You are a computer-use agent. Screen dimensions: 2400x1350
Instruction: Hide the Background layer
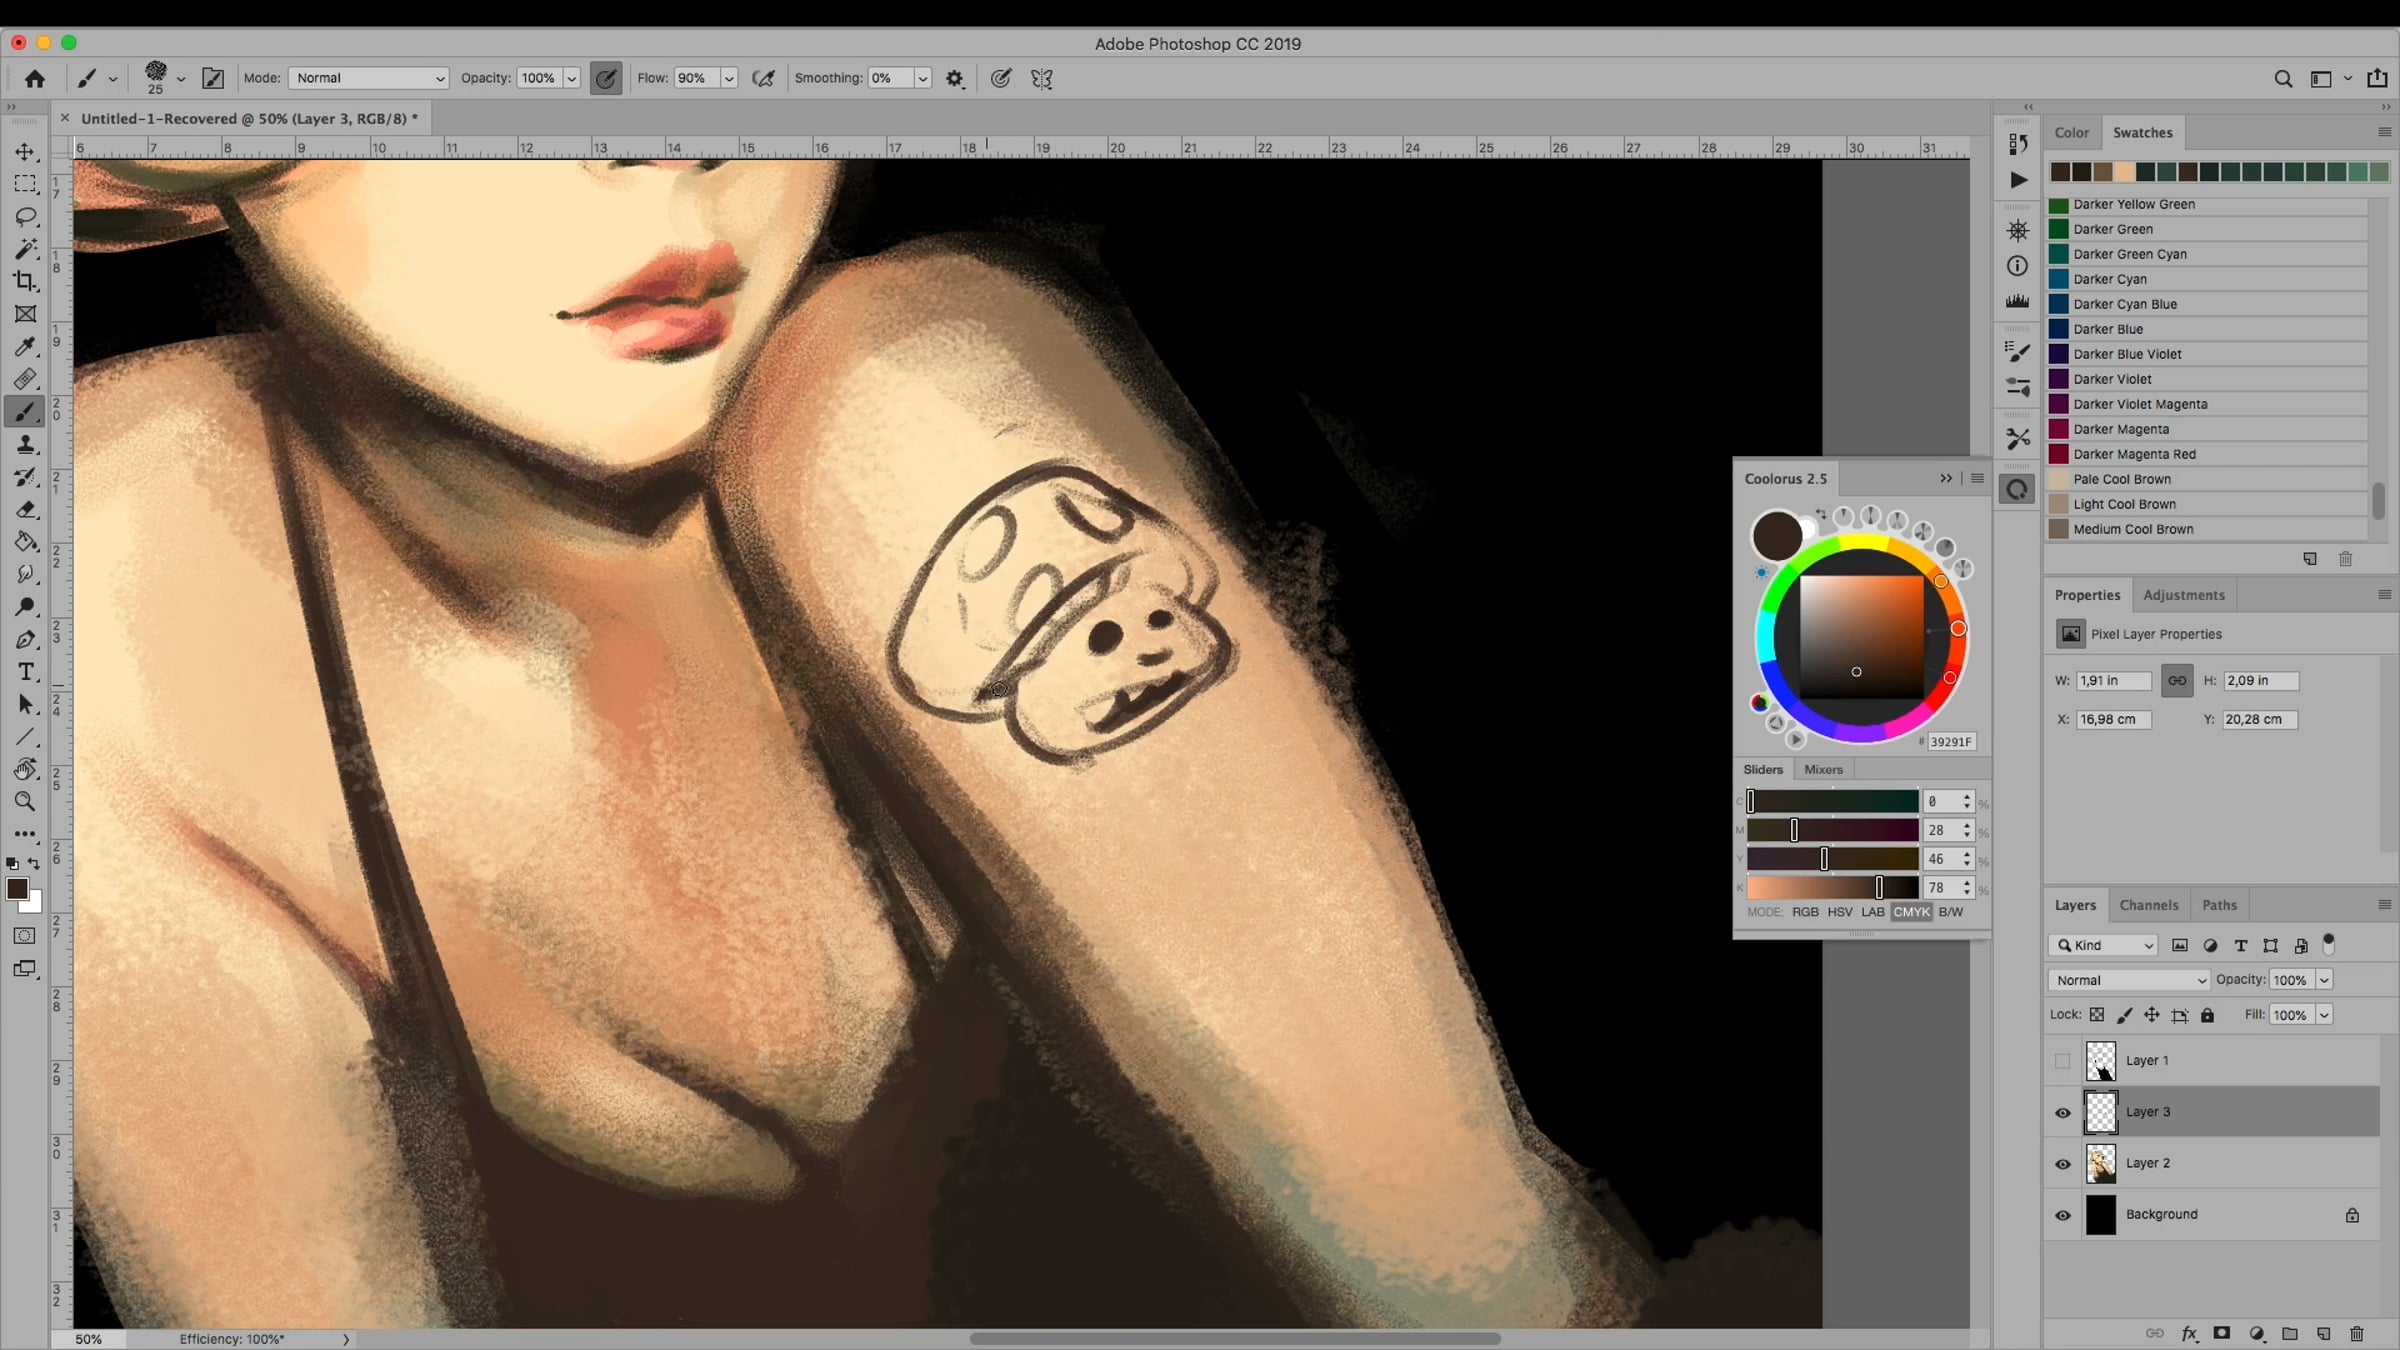(x=2062, y=1215)
